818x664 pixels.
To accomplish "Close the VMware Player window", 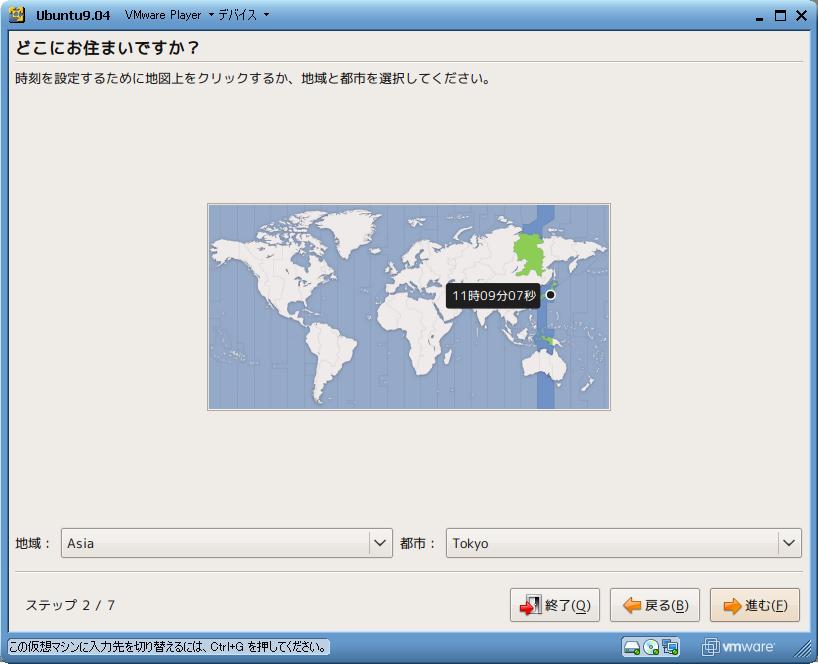I will (x=801, y=16).
